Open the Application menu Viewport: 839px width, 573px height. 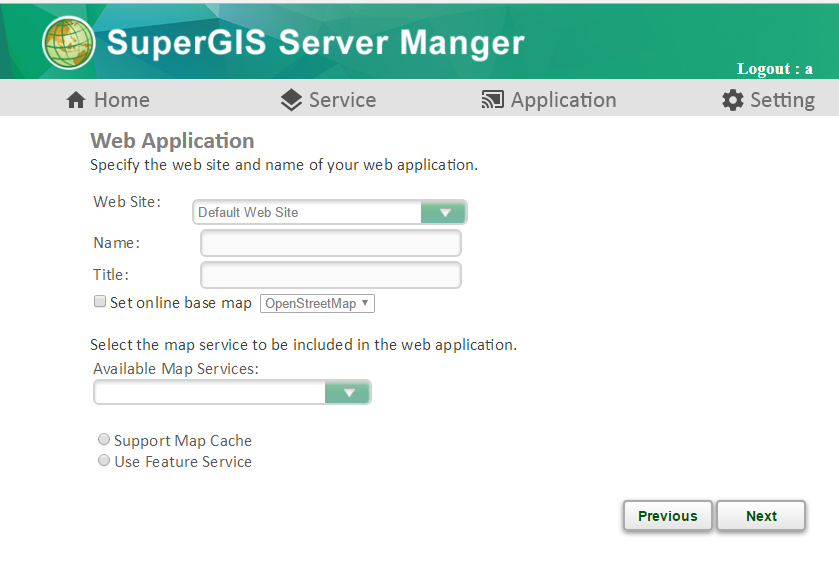pyautogui.click(x=549, y=100)
